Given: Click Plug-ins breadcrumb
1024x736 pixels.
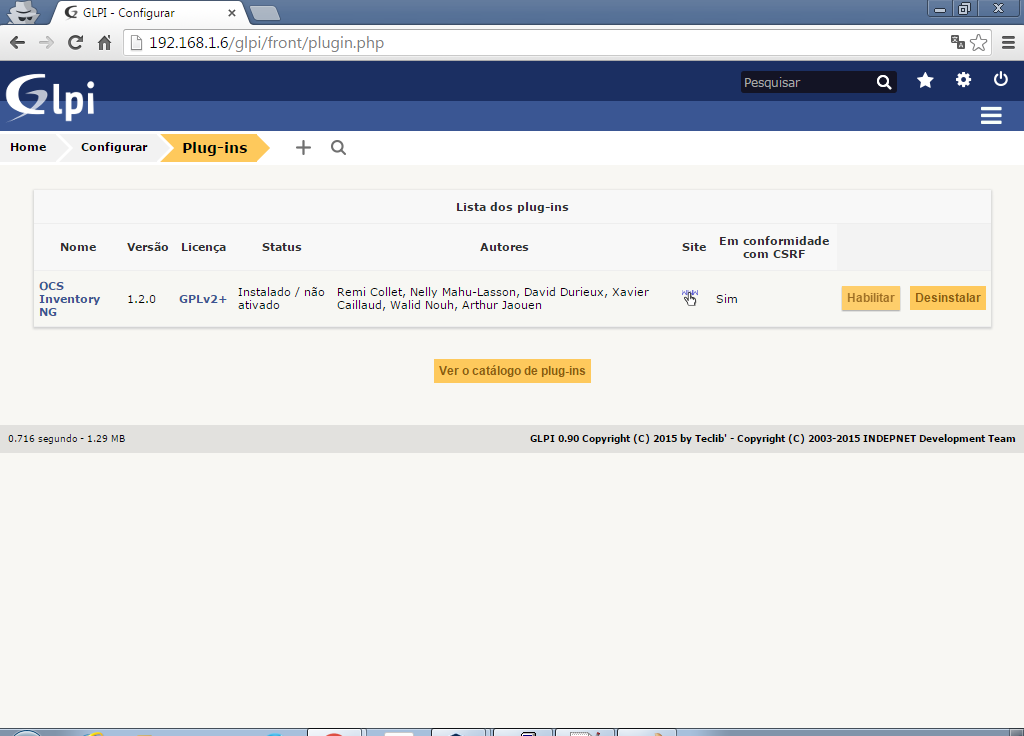Looking at the screenshot, I should [215, 148].
